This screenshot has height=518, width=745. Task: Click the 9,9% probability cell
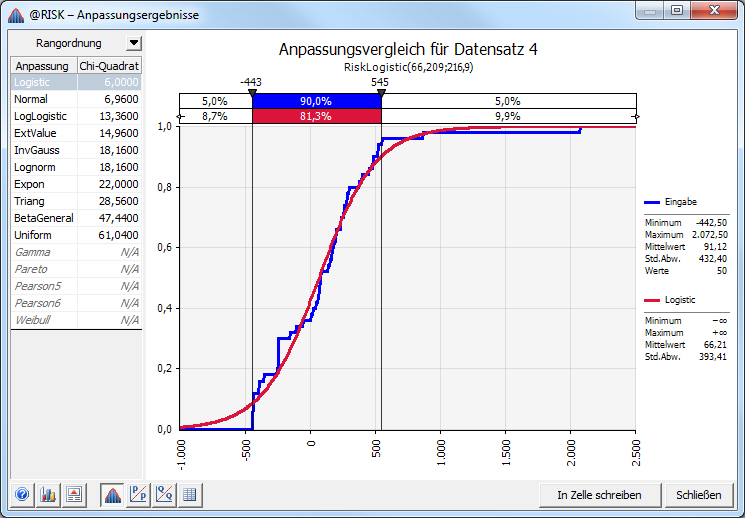coord(508,116)
